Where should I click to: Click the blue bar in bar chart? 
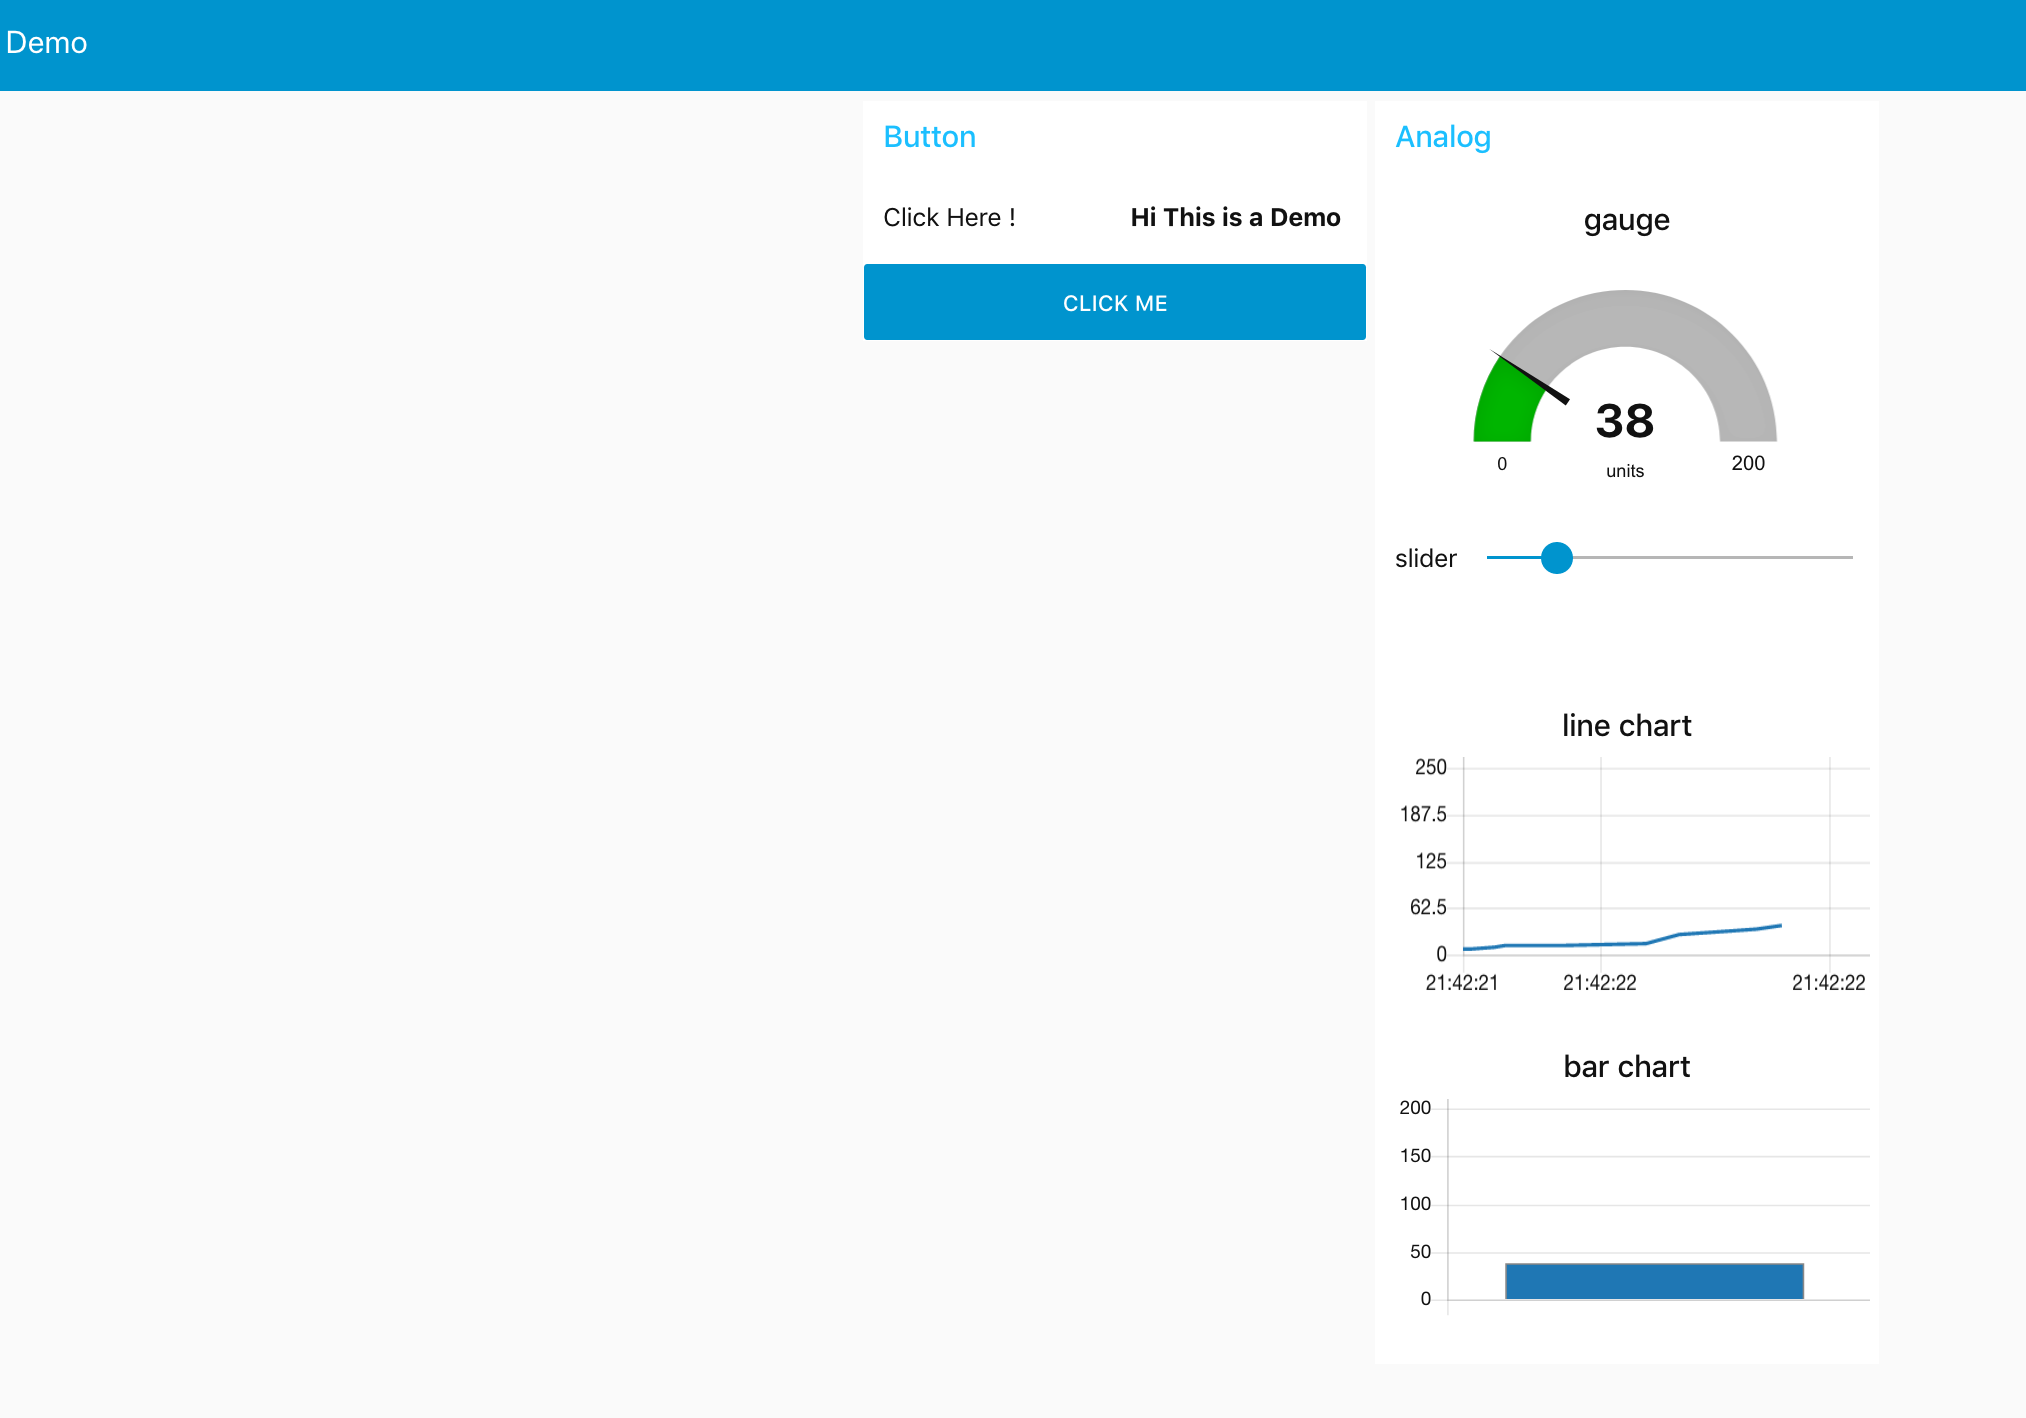(x=1654, y=1281)
